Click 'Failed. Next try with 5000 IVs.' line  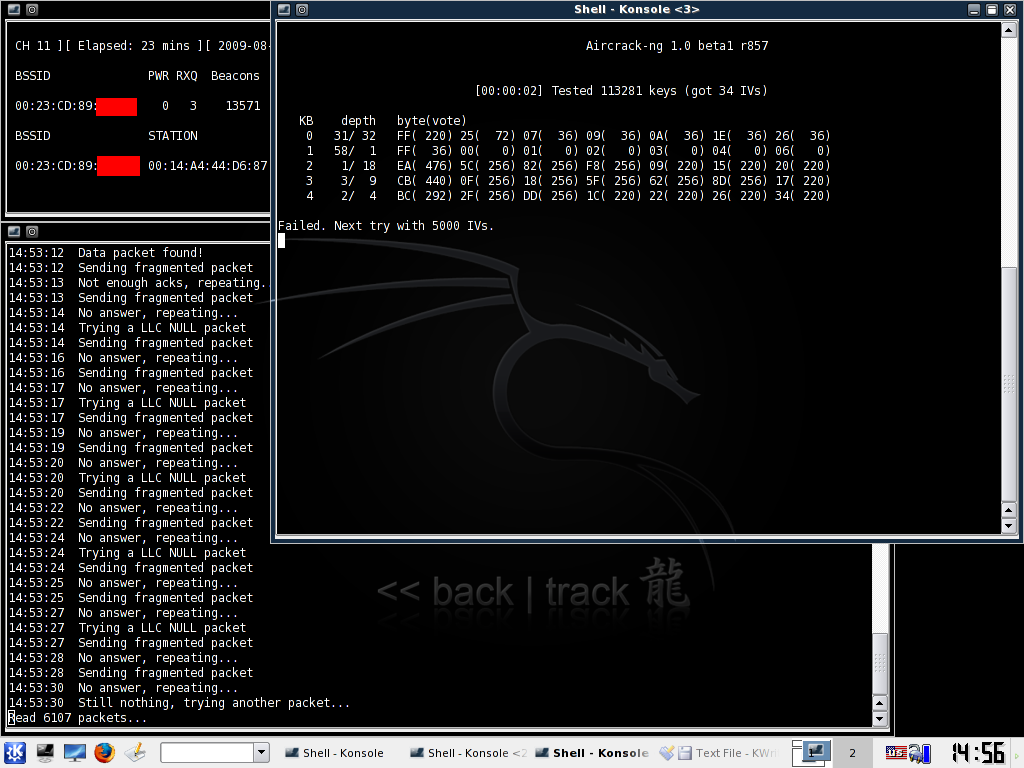[x=386, y=226]
